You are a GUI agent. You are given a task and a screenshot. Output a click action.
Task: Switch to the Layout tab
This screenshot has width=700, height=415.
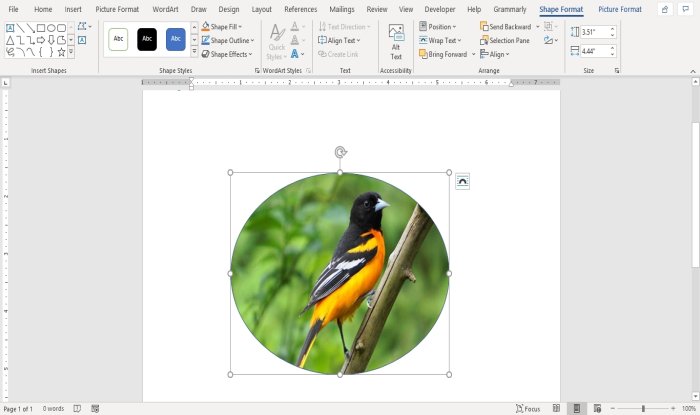(261, 9)
